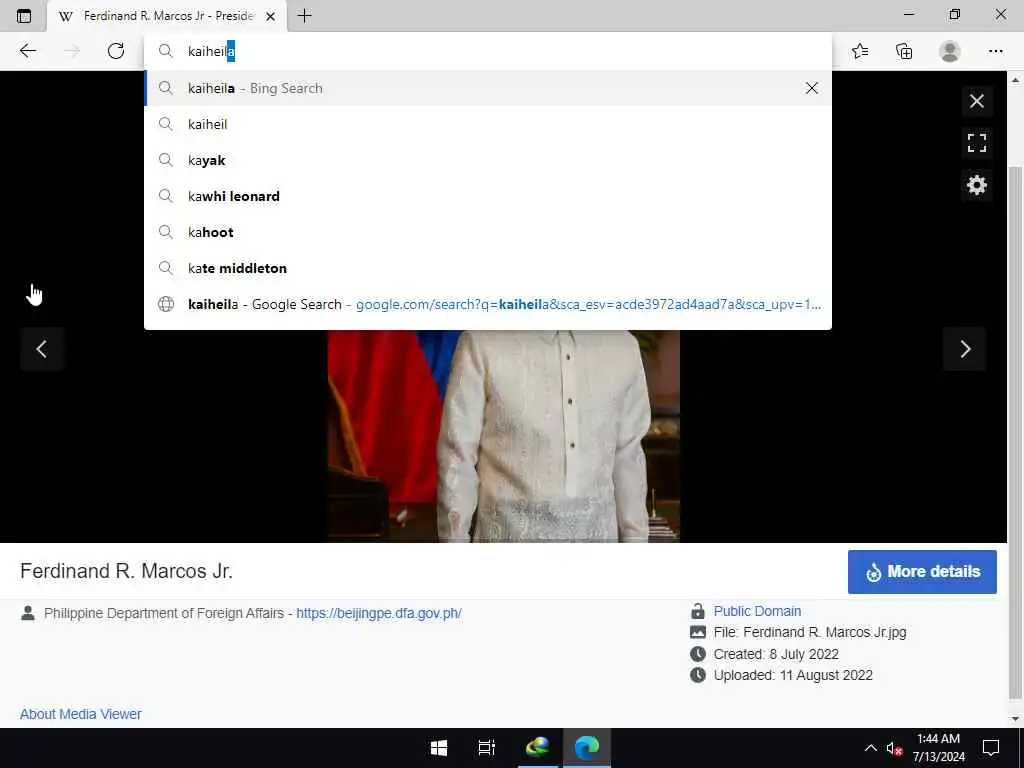Choose the kayak search suggestion
Screen dimensions: 1024x768
point(487,160)
